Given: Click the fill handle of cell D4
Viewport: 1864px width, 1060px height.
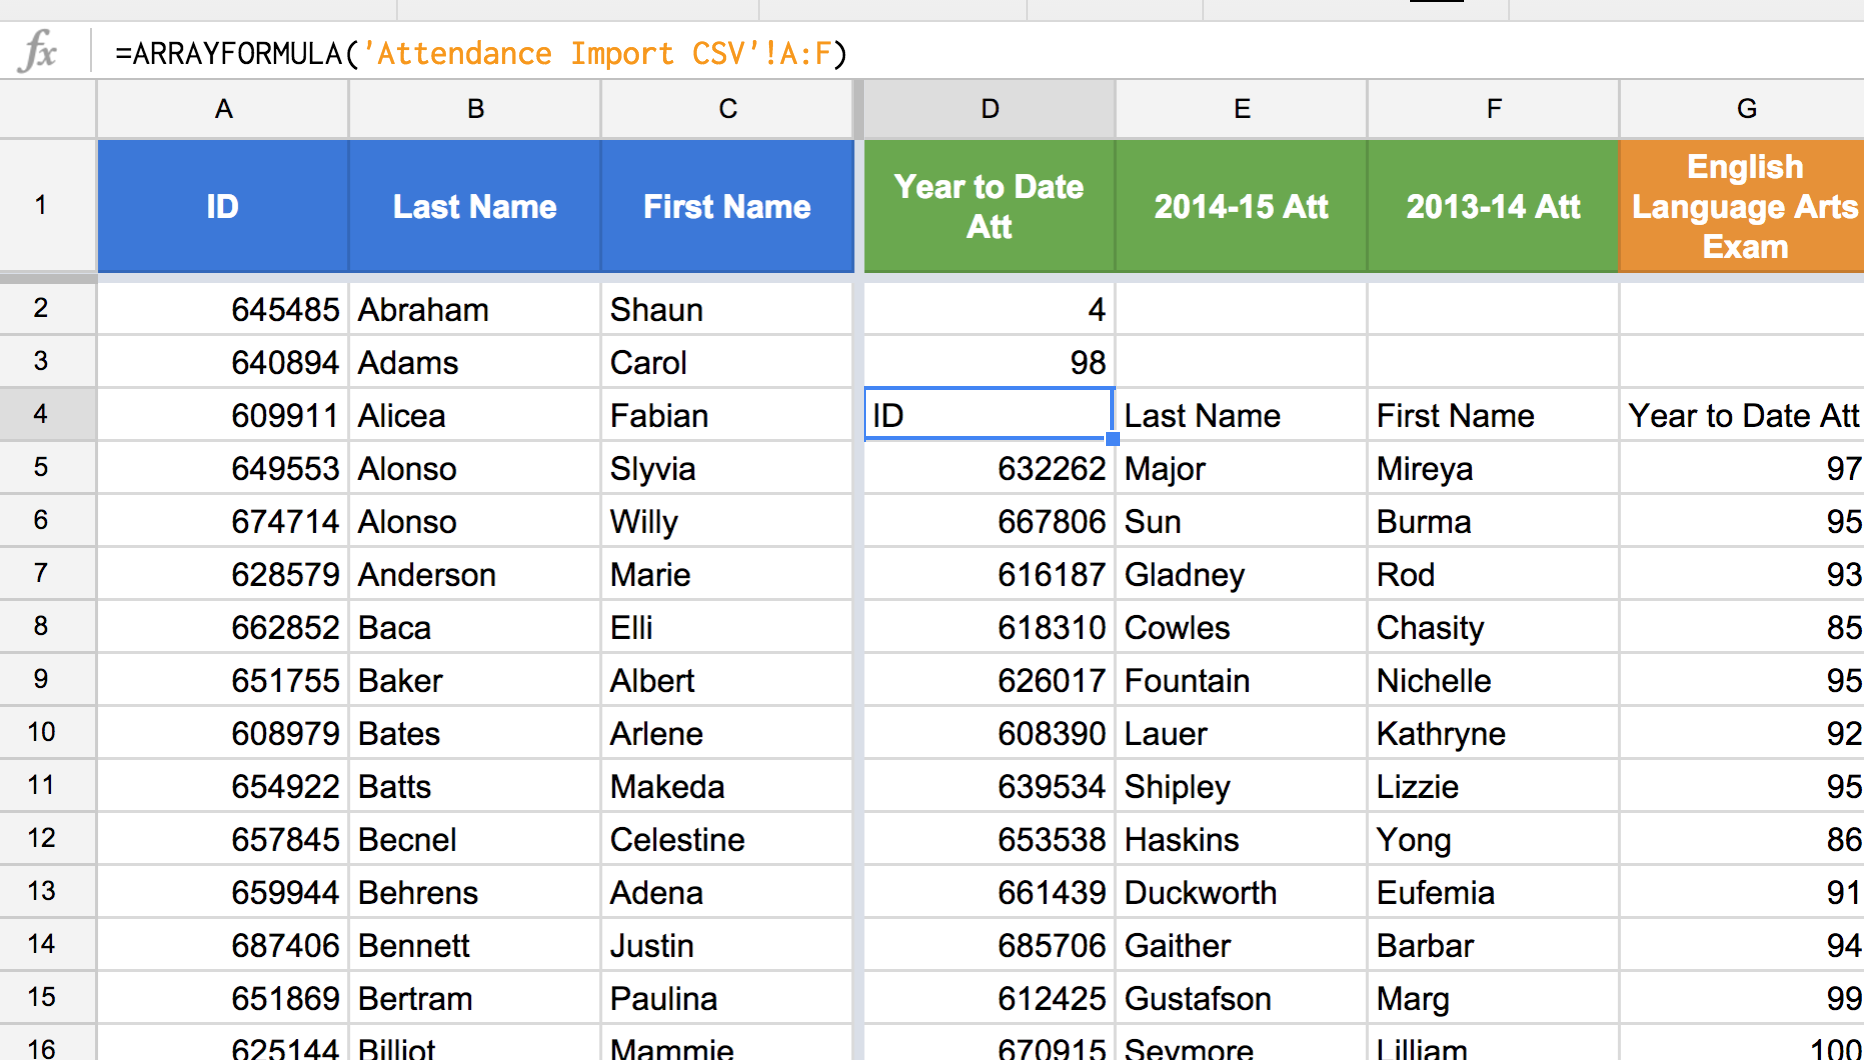Looking at the screenshot, I should 1113,439.
